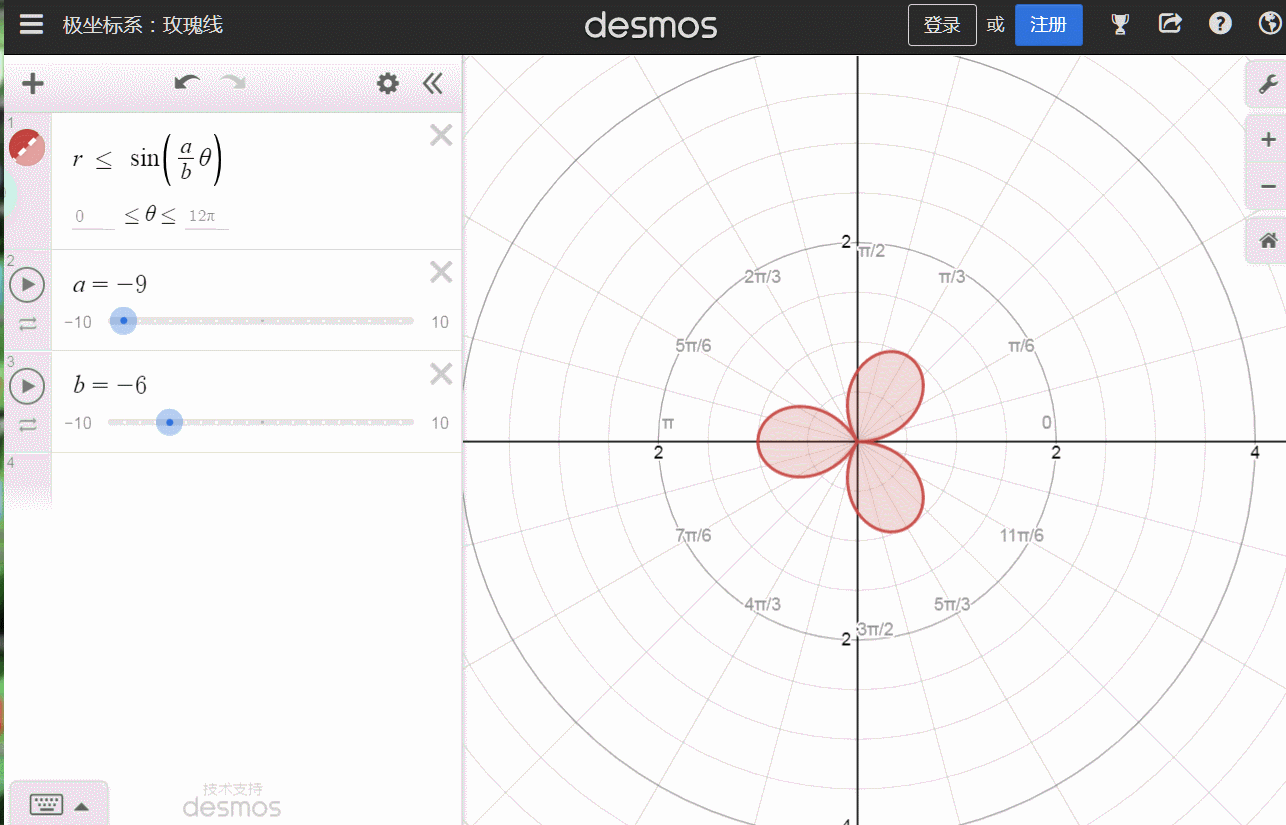Open graph settings wrench

click(x=1267, y=84)
